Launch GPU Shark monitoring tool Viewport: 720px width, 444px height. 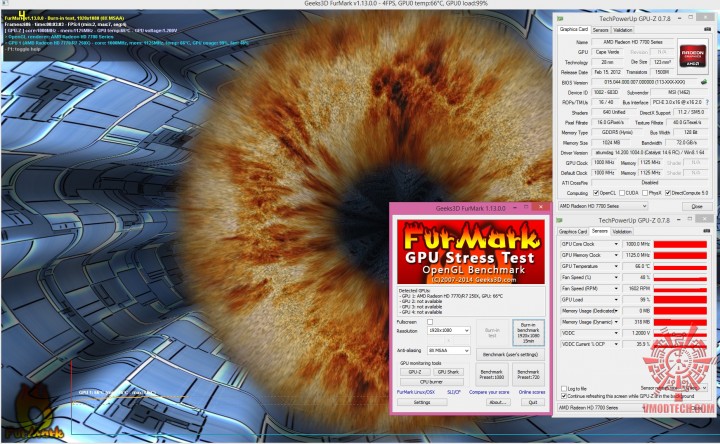tap(448, 372)
